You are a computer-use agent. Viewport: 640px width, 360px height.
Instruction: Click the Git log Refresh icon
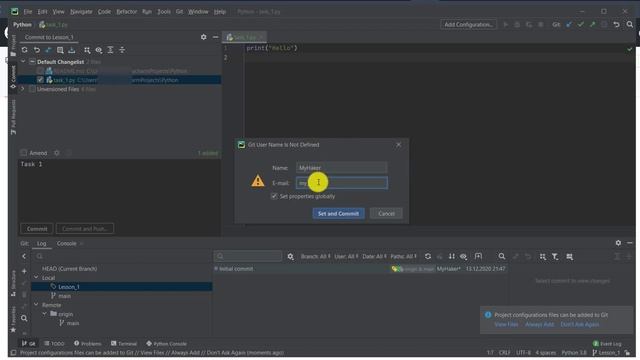click(x=428, y=256)
